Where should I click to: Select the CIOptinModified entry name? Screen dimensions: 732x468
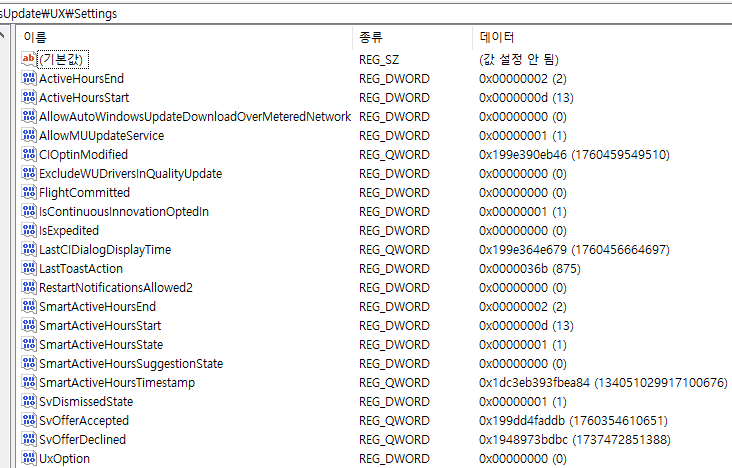coord(83,155)
